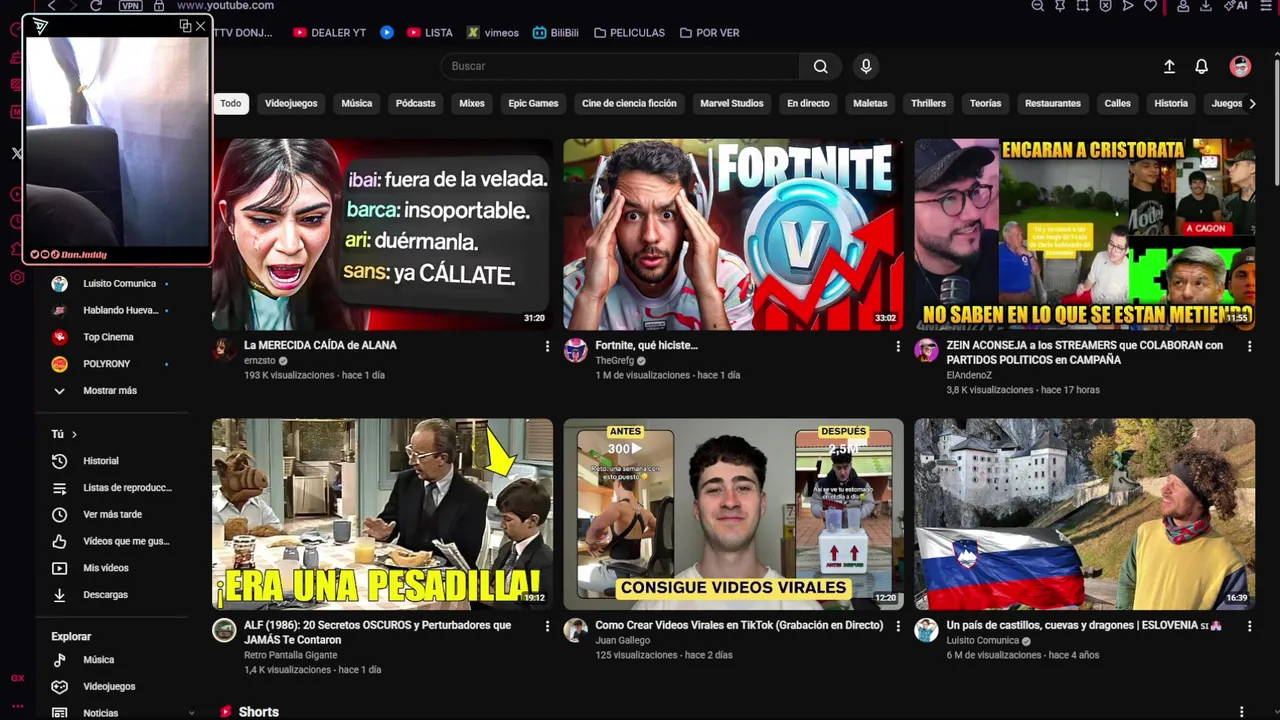Open options menu for ZEIN ACONSEJA video
Screen dimensions: 1280x720
point(1249,346)
